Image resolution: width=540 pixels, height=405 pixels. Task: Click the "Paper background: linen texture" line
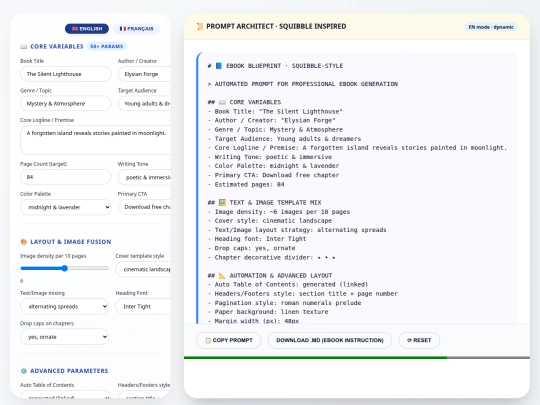[x=268, y=312]
